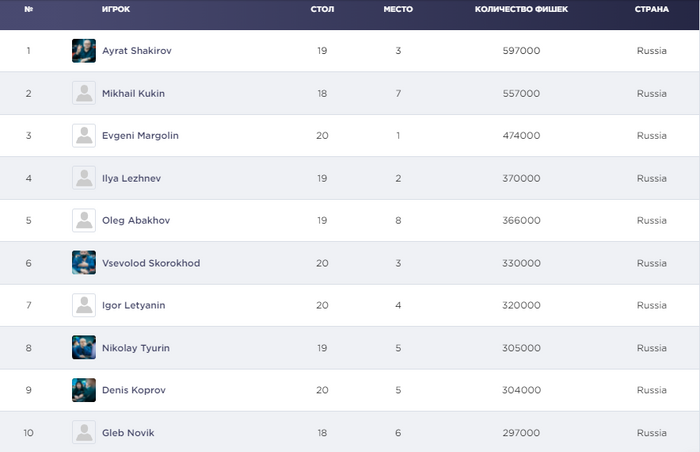The image size is (700, 452).
Task: Sort by the МЕСТО column header
Action: coord(398,9)
